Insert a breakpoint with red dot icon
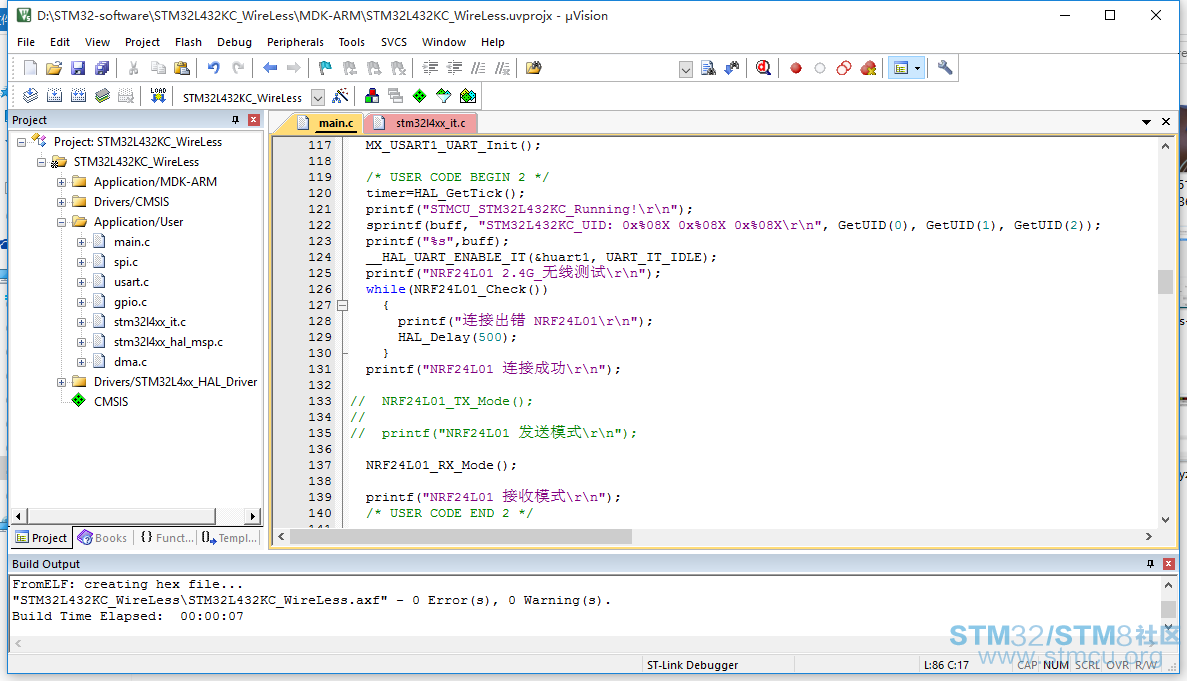 [796, 68]
